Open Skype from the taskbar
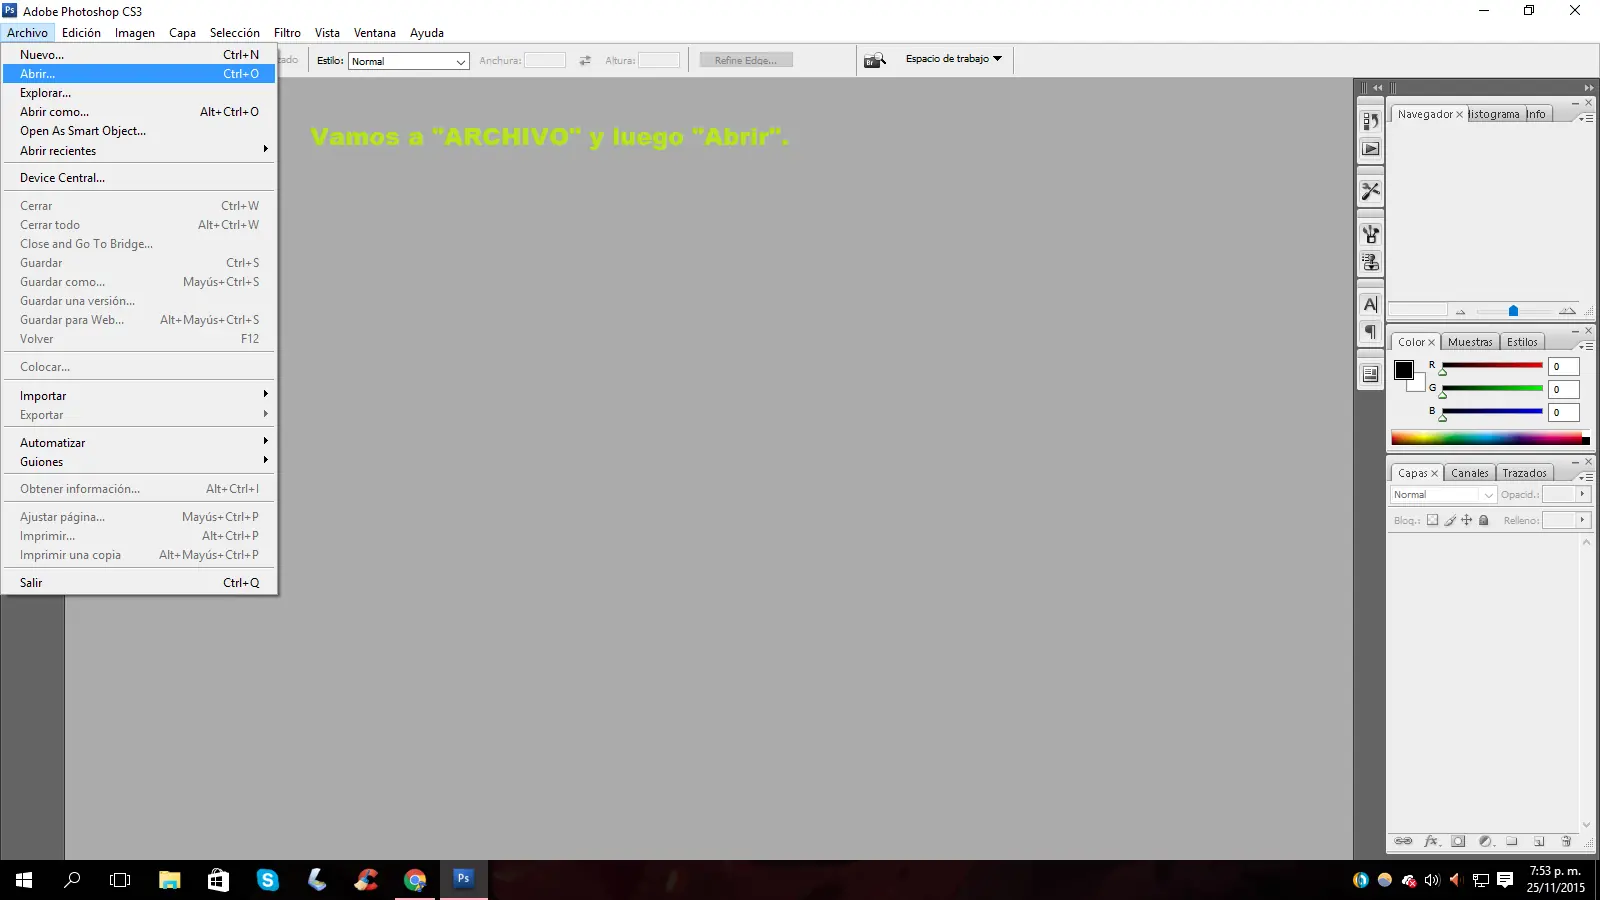1600x900 pixels. coord(267,880)
